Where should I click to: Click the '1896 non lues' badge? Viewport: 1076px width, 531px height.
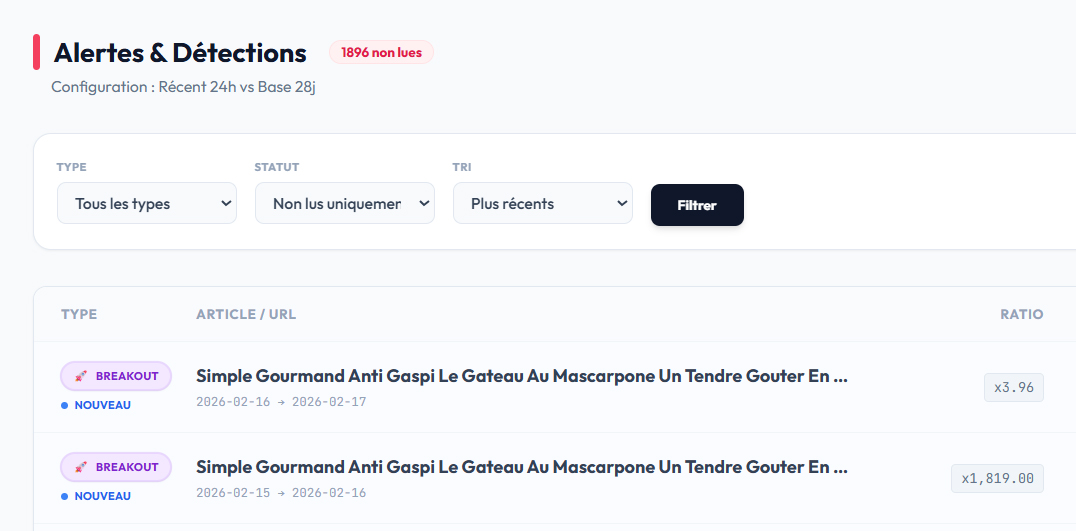pos(381,52)
